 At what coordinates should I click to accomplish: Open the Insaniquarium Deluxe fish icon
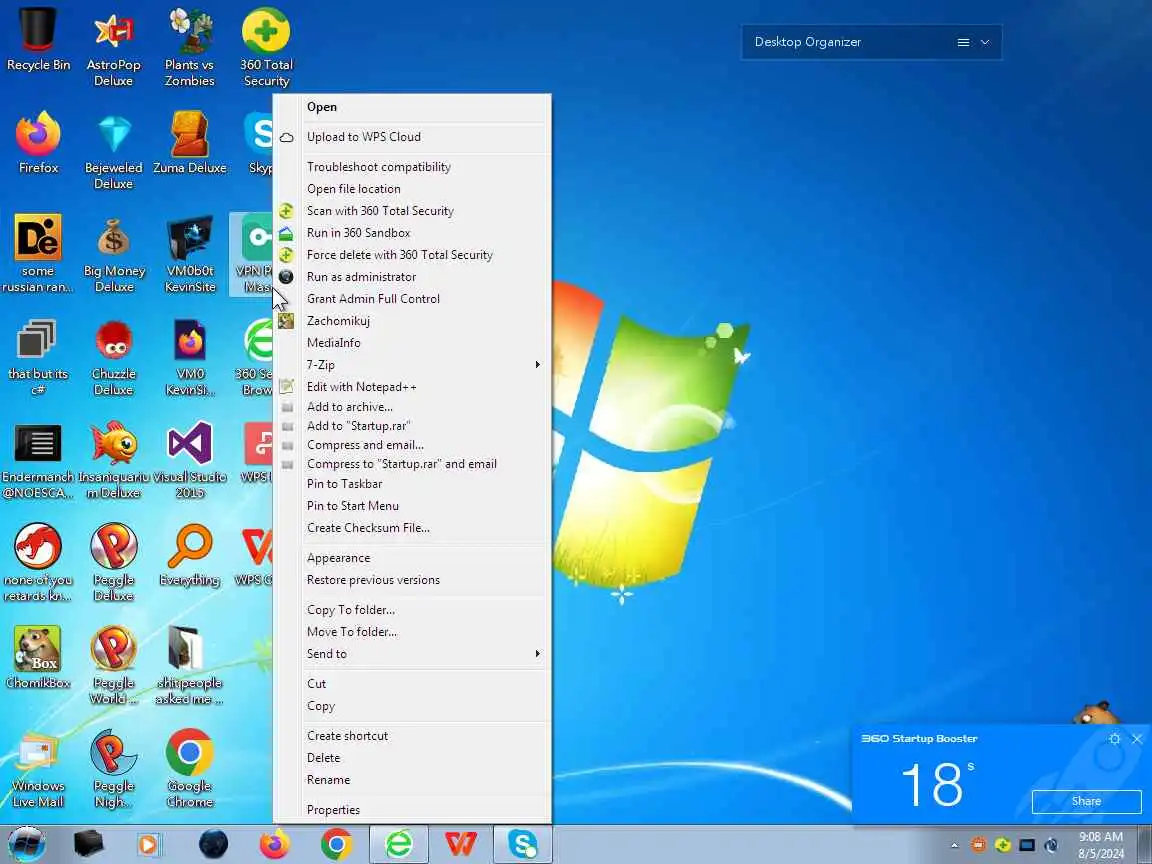pyautogui.click(x=113, y=461)
